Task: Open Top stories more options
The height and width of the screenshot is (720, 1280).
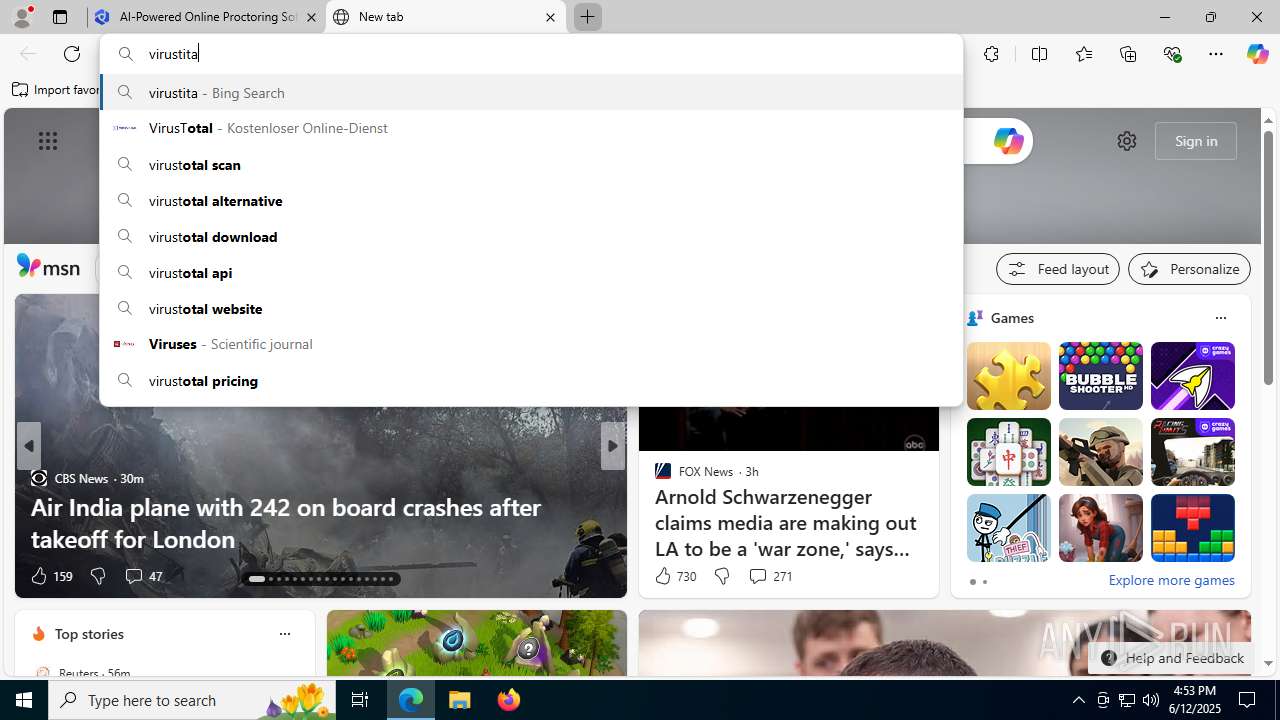Action: (x=284, y=634)
